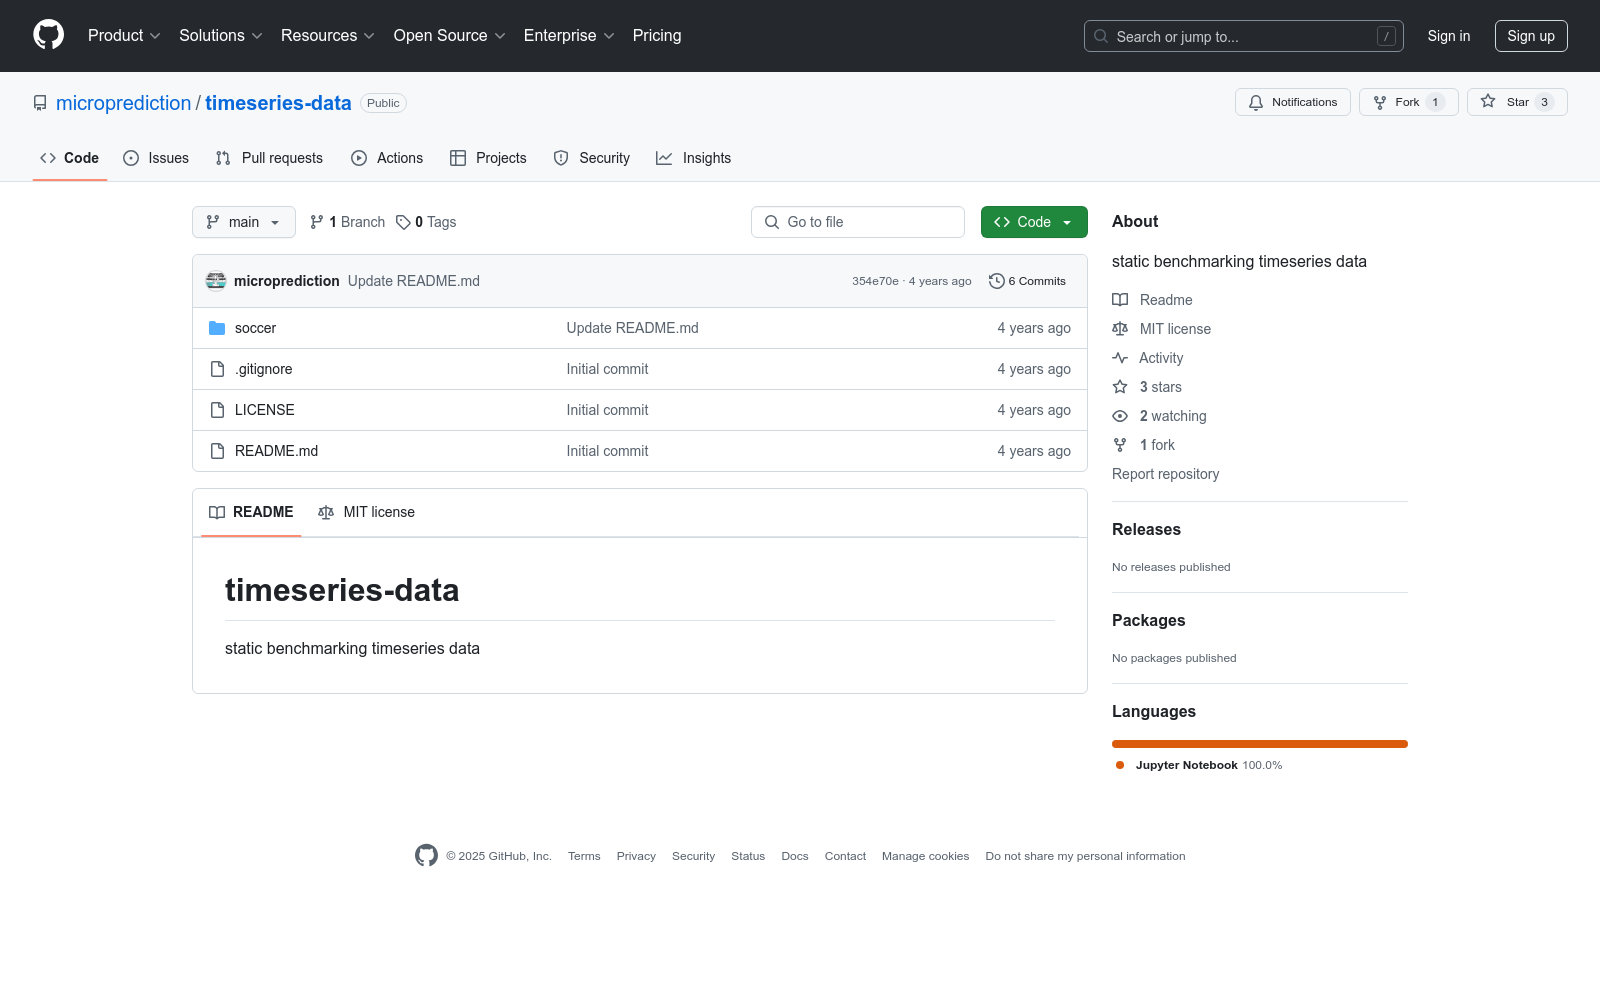Open the Pricing page from header
This screenshot has width=1600, height=1000.
pos(657,35)
